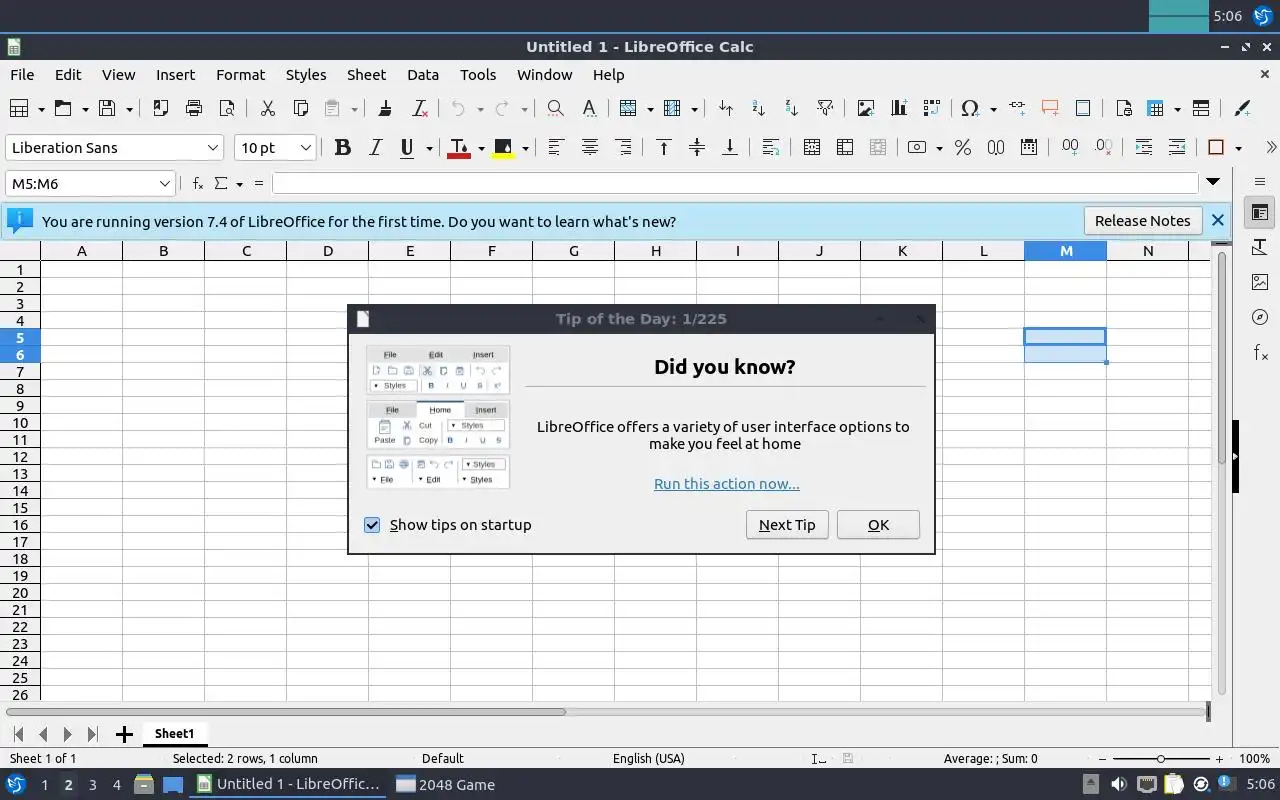
Task: Open the Font Color dropdown arrow
Action: click(x=481, y=148)
